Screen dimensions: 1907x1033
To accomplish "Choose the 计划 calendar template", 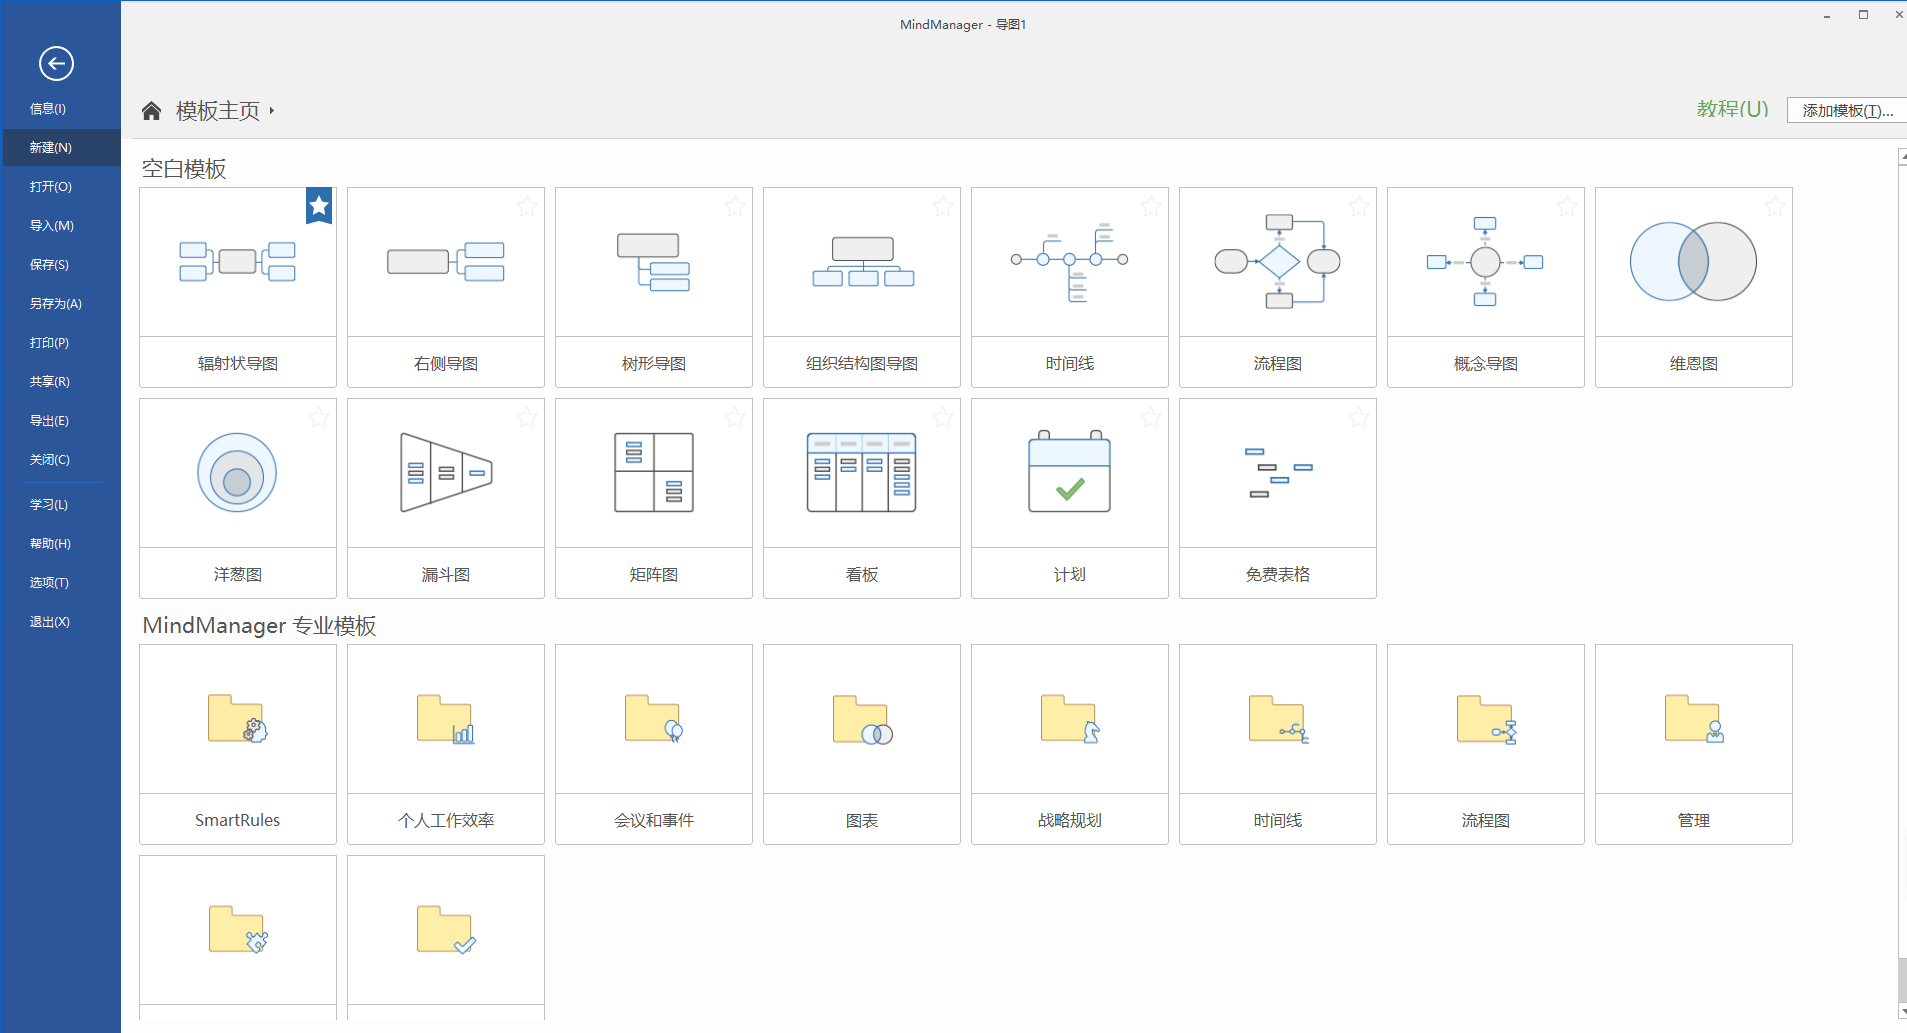I will [x=1070, y=498].
